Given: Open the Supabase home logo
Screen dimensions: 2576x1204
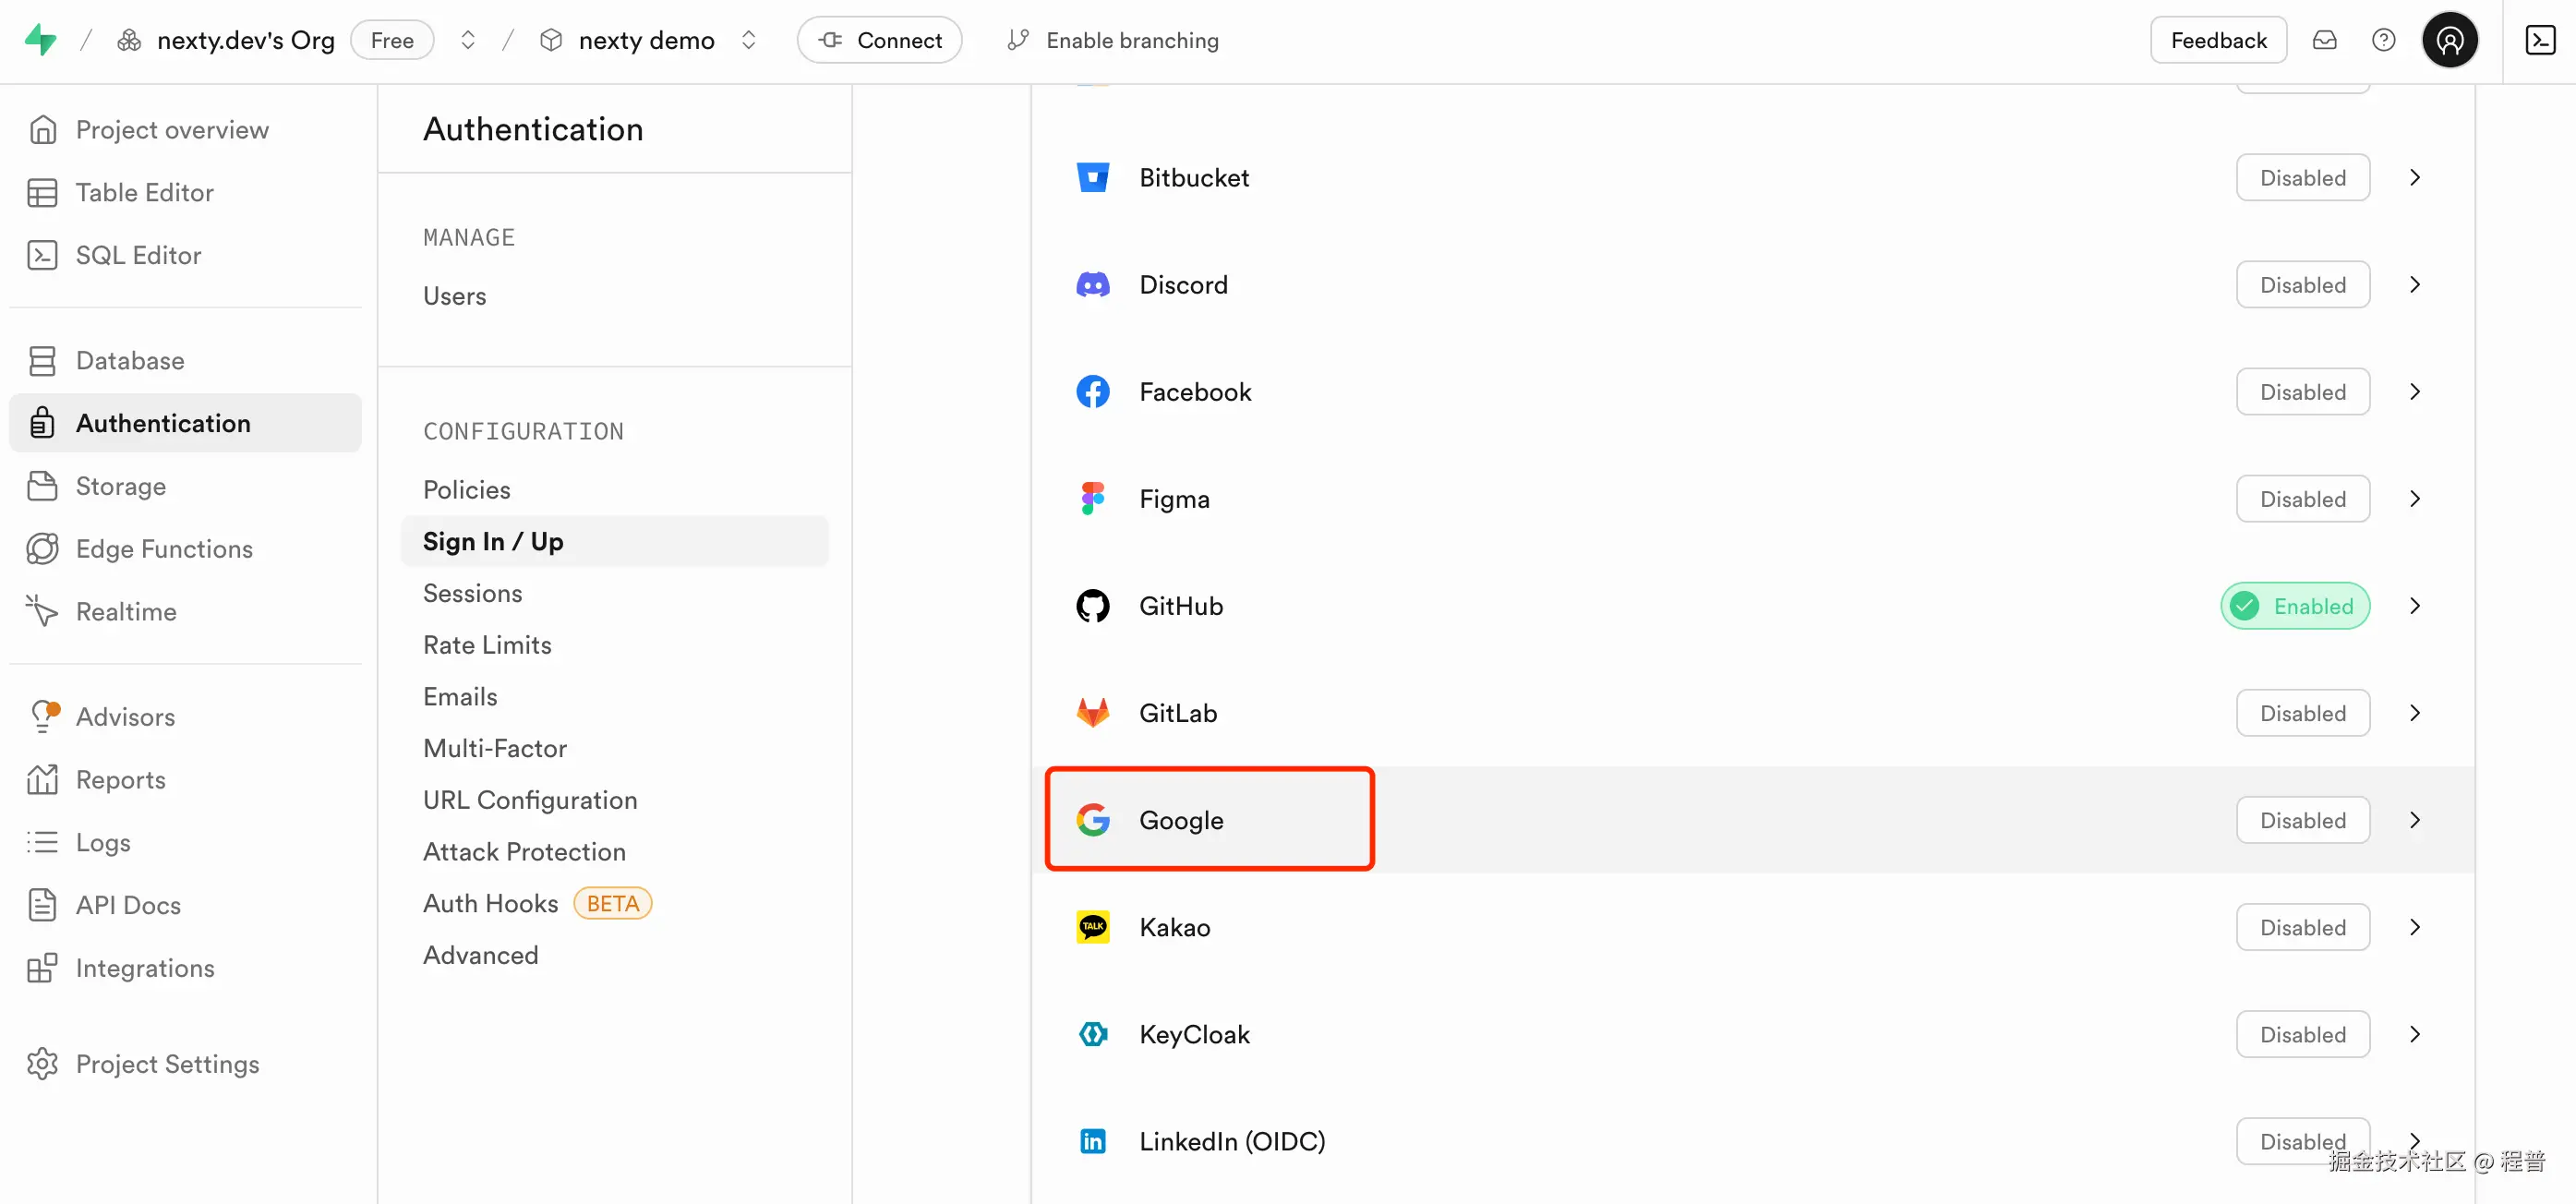Looking at the screenshot, I should click(41, 39).
